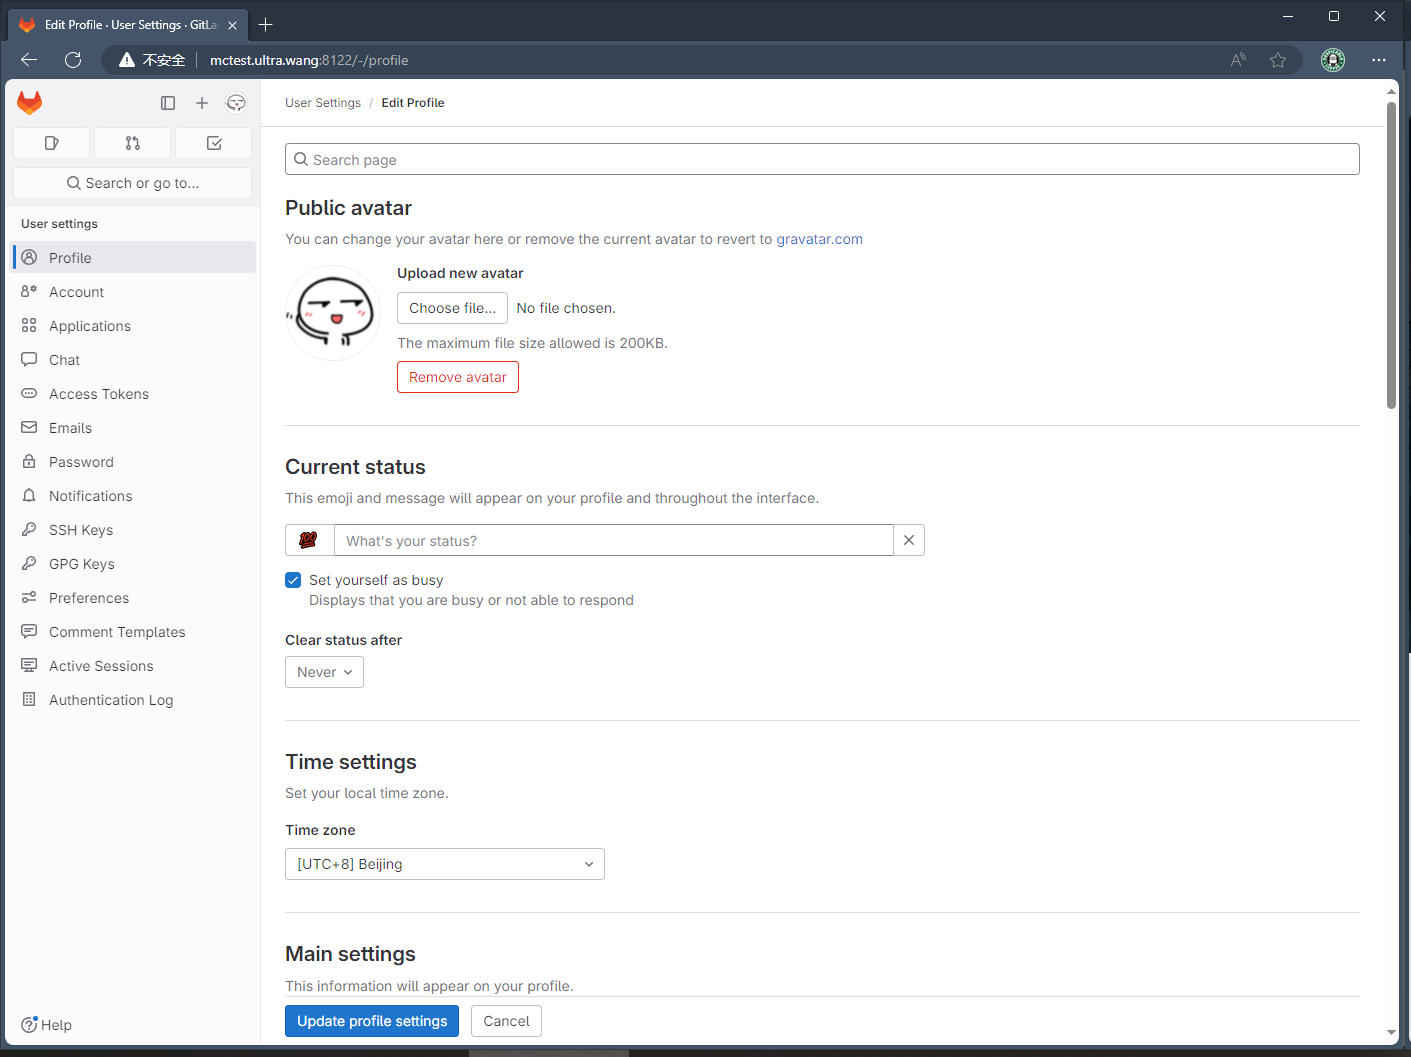The width and height of the screenshot is (1411, 1057).
Task: Click Update profile settings button
Action: coord(372,1021)
